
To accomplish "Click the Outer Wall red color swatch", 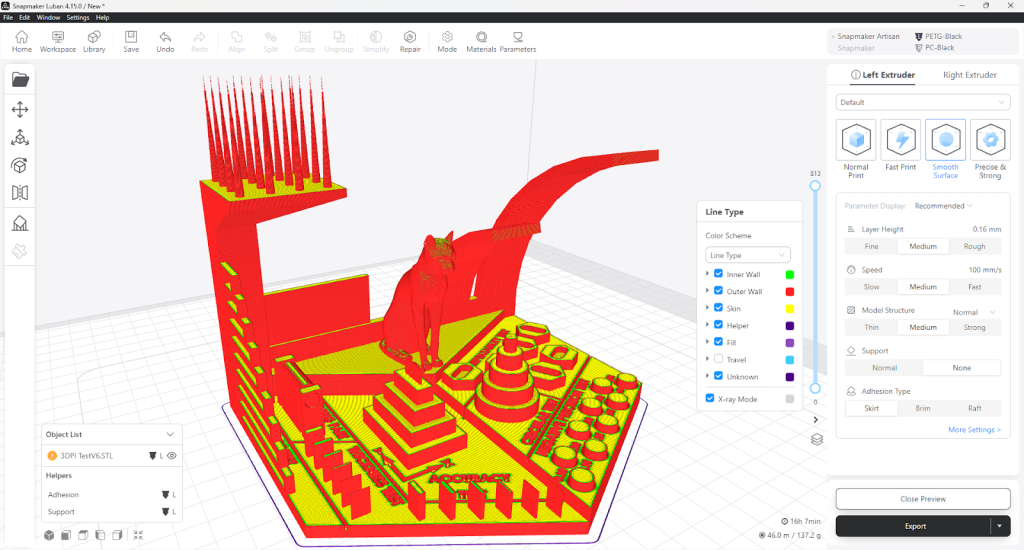I will click(790, 291).
